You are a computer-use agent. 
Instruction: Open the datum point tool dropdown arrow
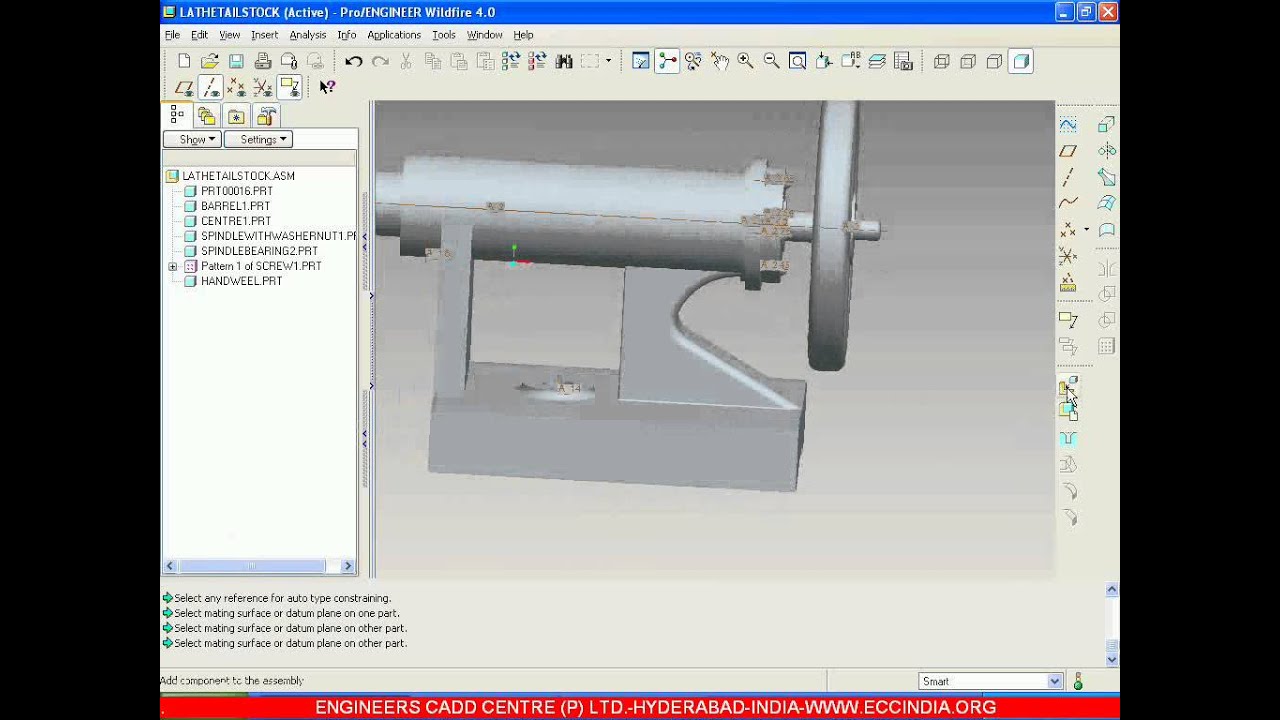point(1087,230)
